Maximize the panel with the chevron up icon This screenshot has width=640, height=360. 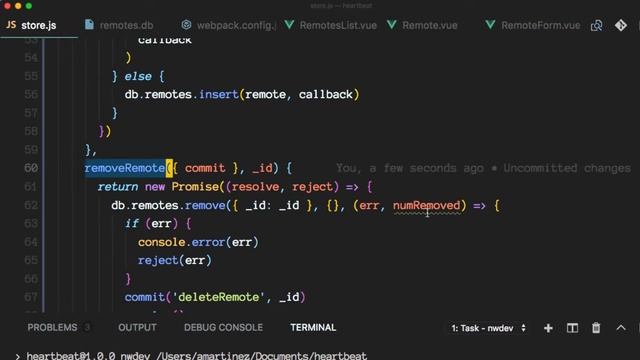click(621, 328)
